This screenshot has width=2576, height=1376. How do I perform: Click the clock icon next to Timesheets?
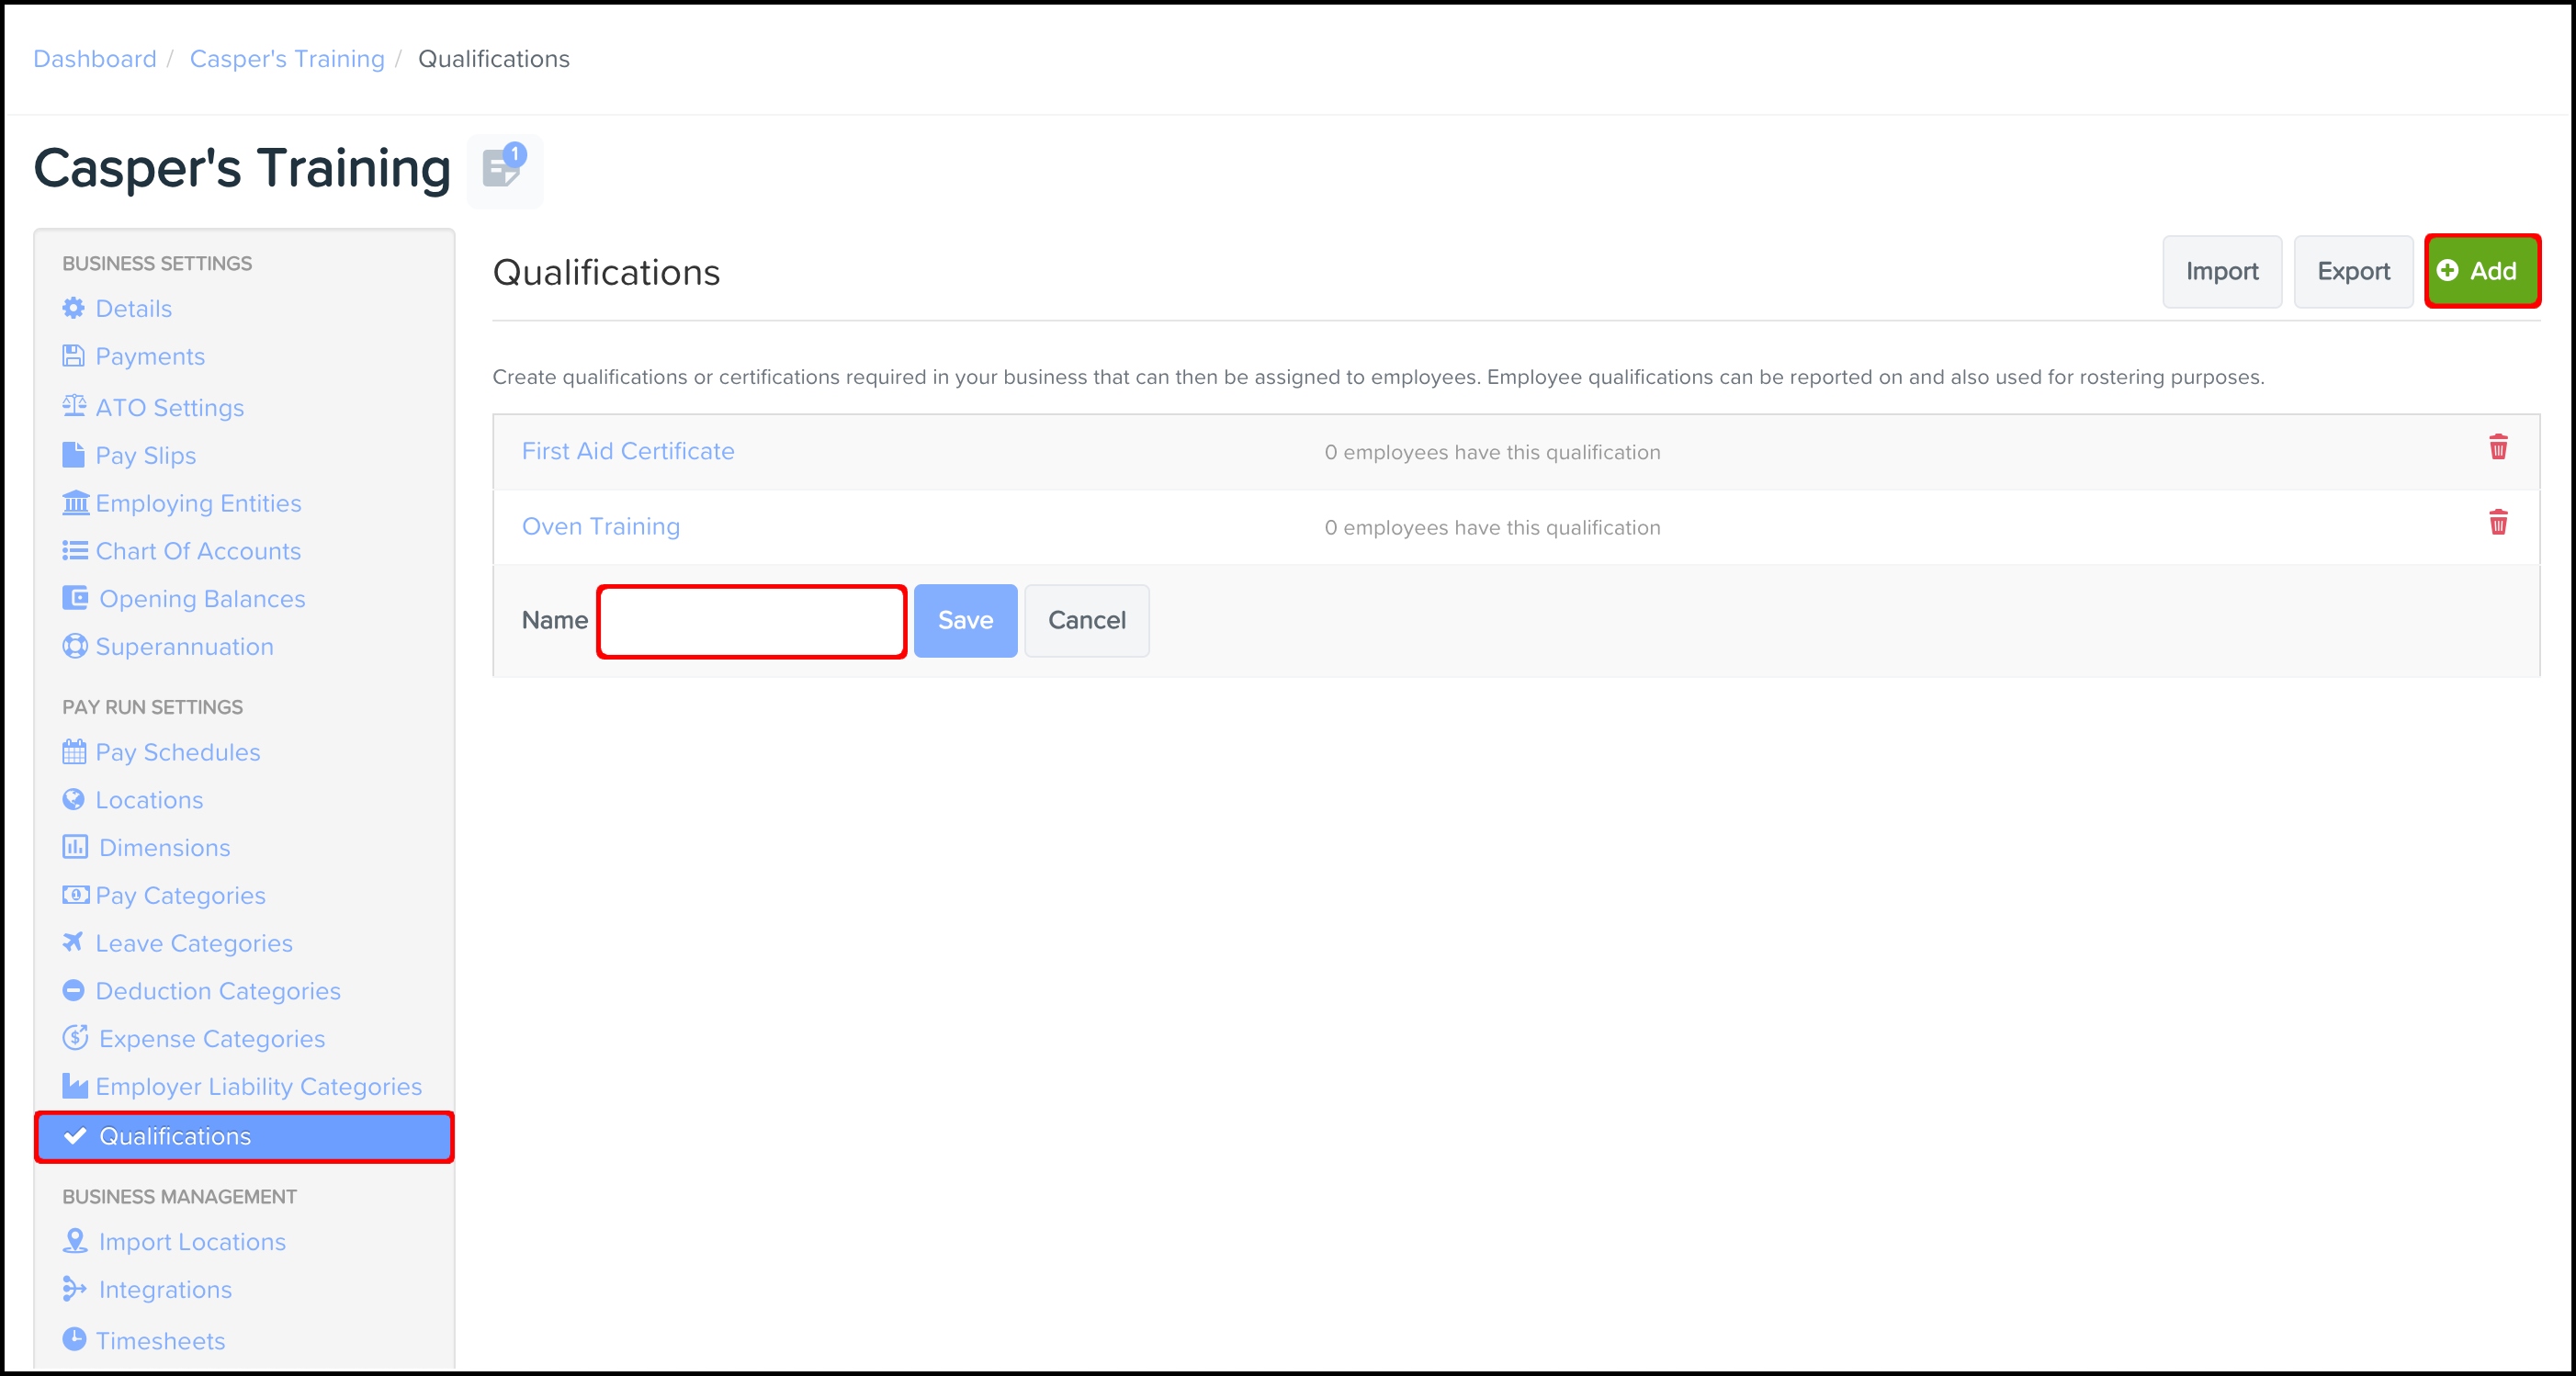coord(74,1339)
